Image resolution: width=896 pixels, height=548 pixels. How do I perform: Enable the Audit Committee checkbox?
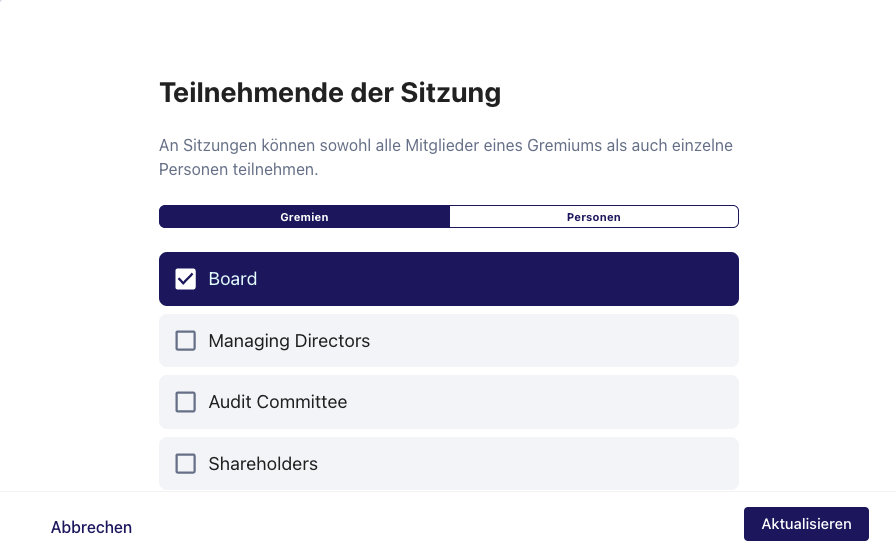[x=185, y=402]
